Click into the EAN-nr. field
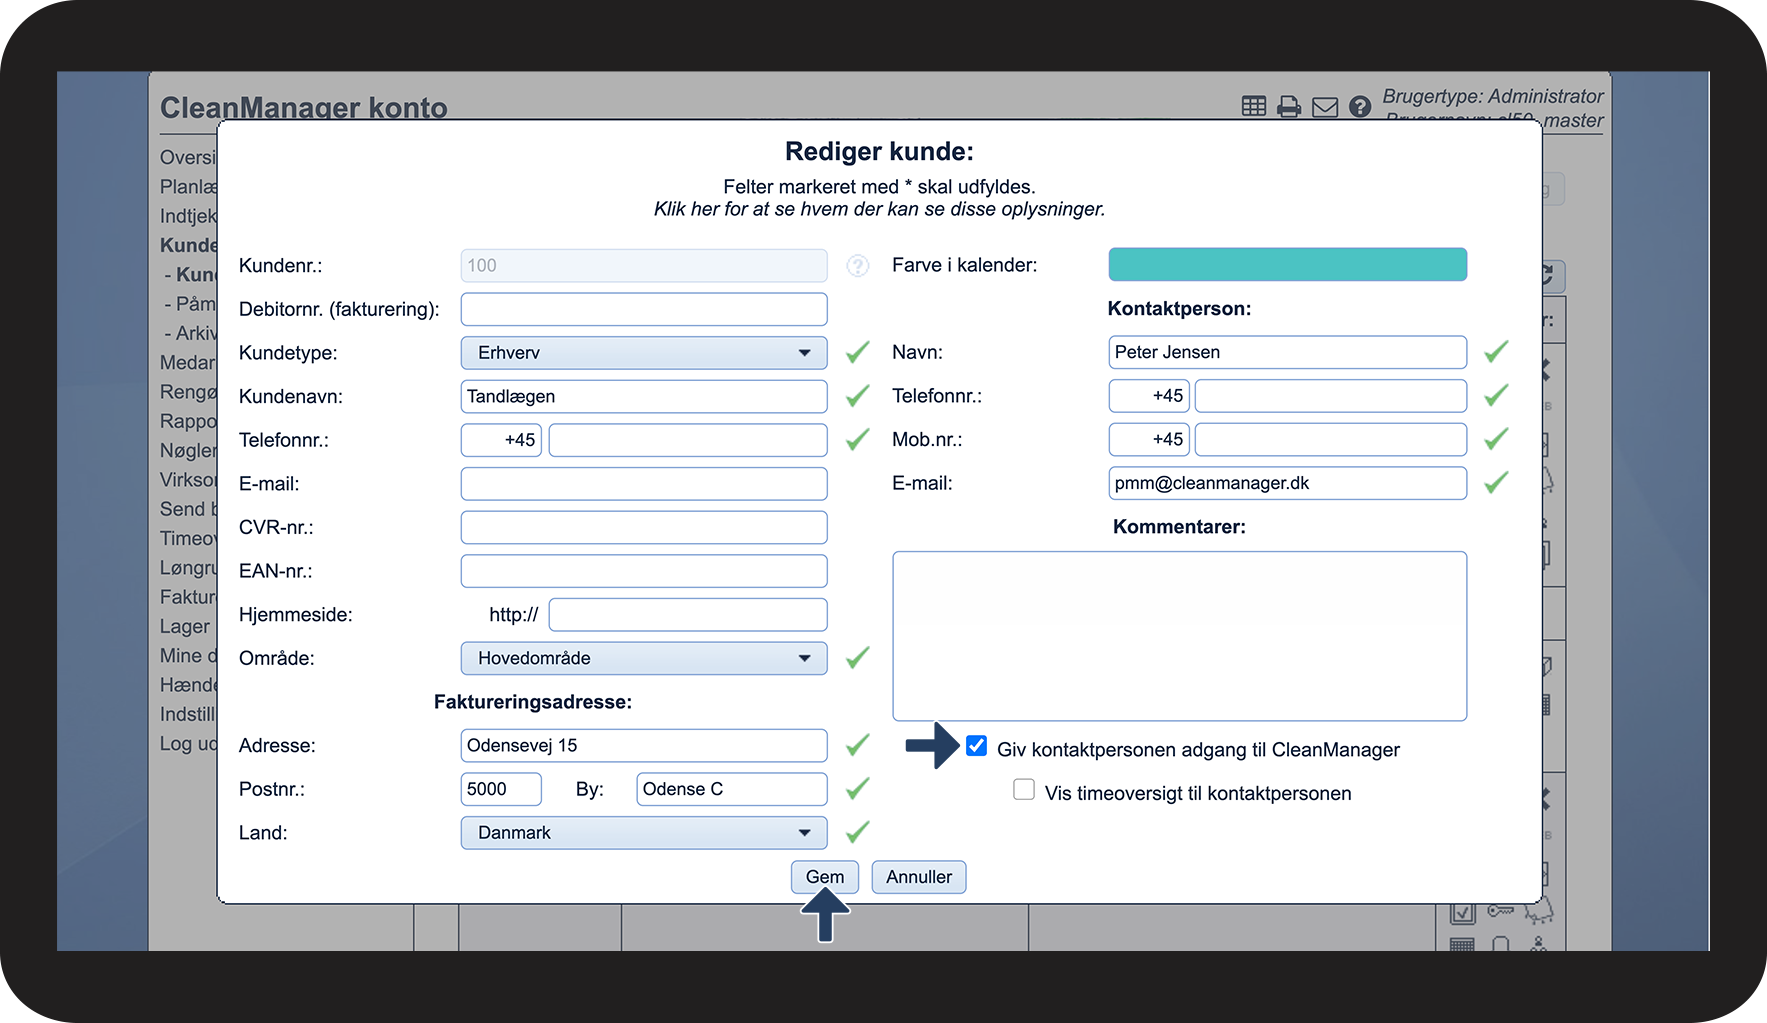The height and width of the screenshot is (1023, 1767). pyautogui.click(x=644, y=571)
